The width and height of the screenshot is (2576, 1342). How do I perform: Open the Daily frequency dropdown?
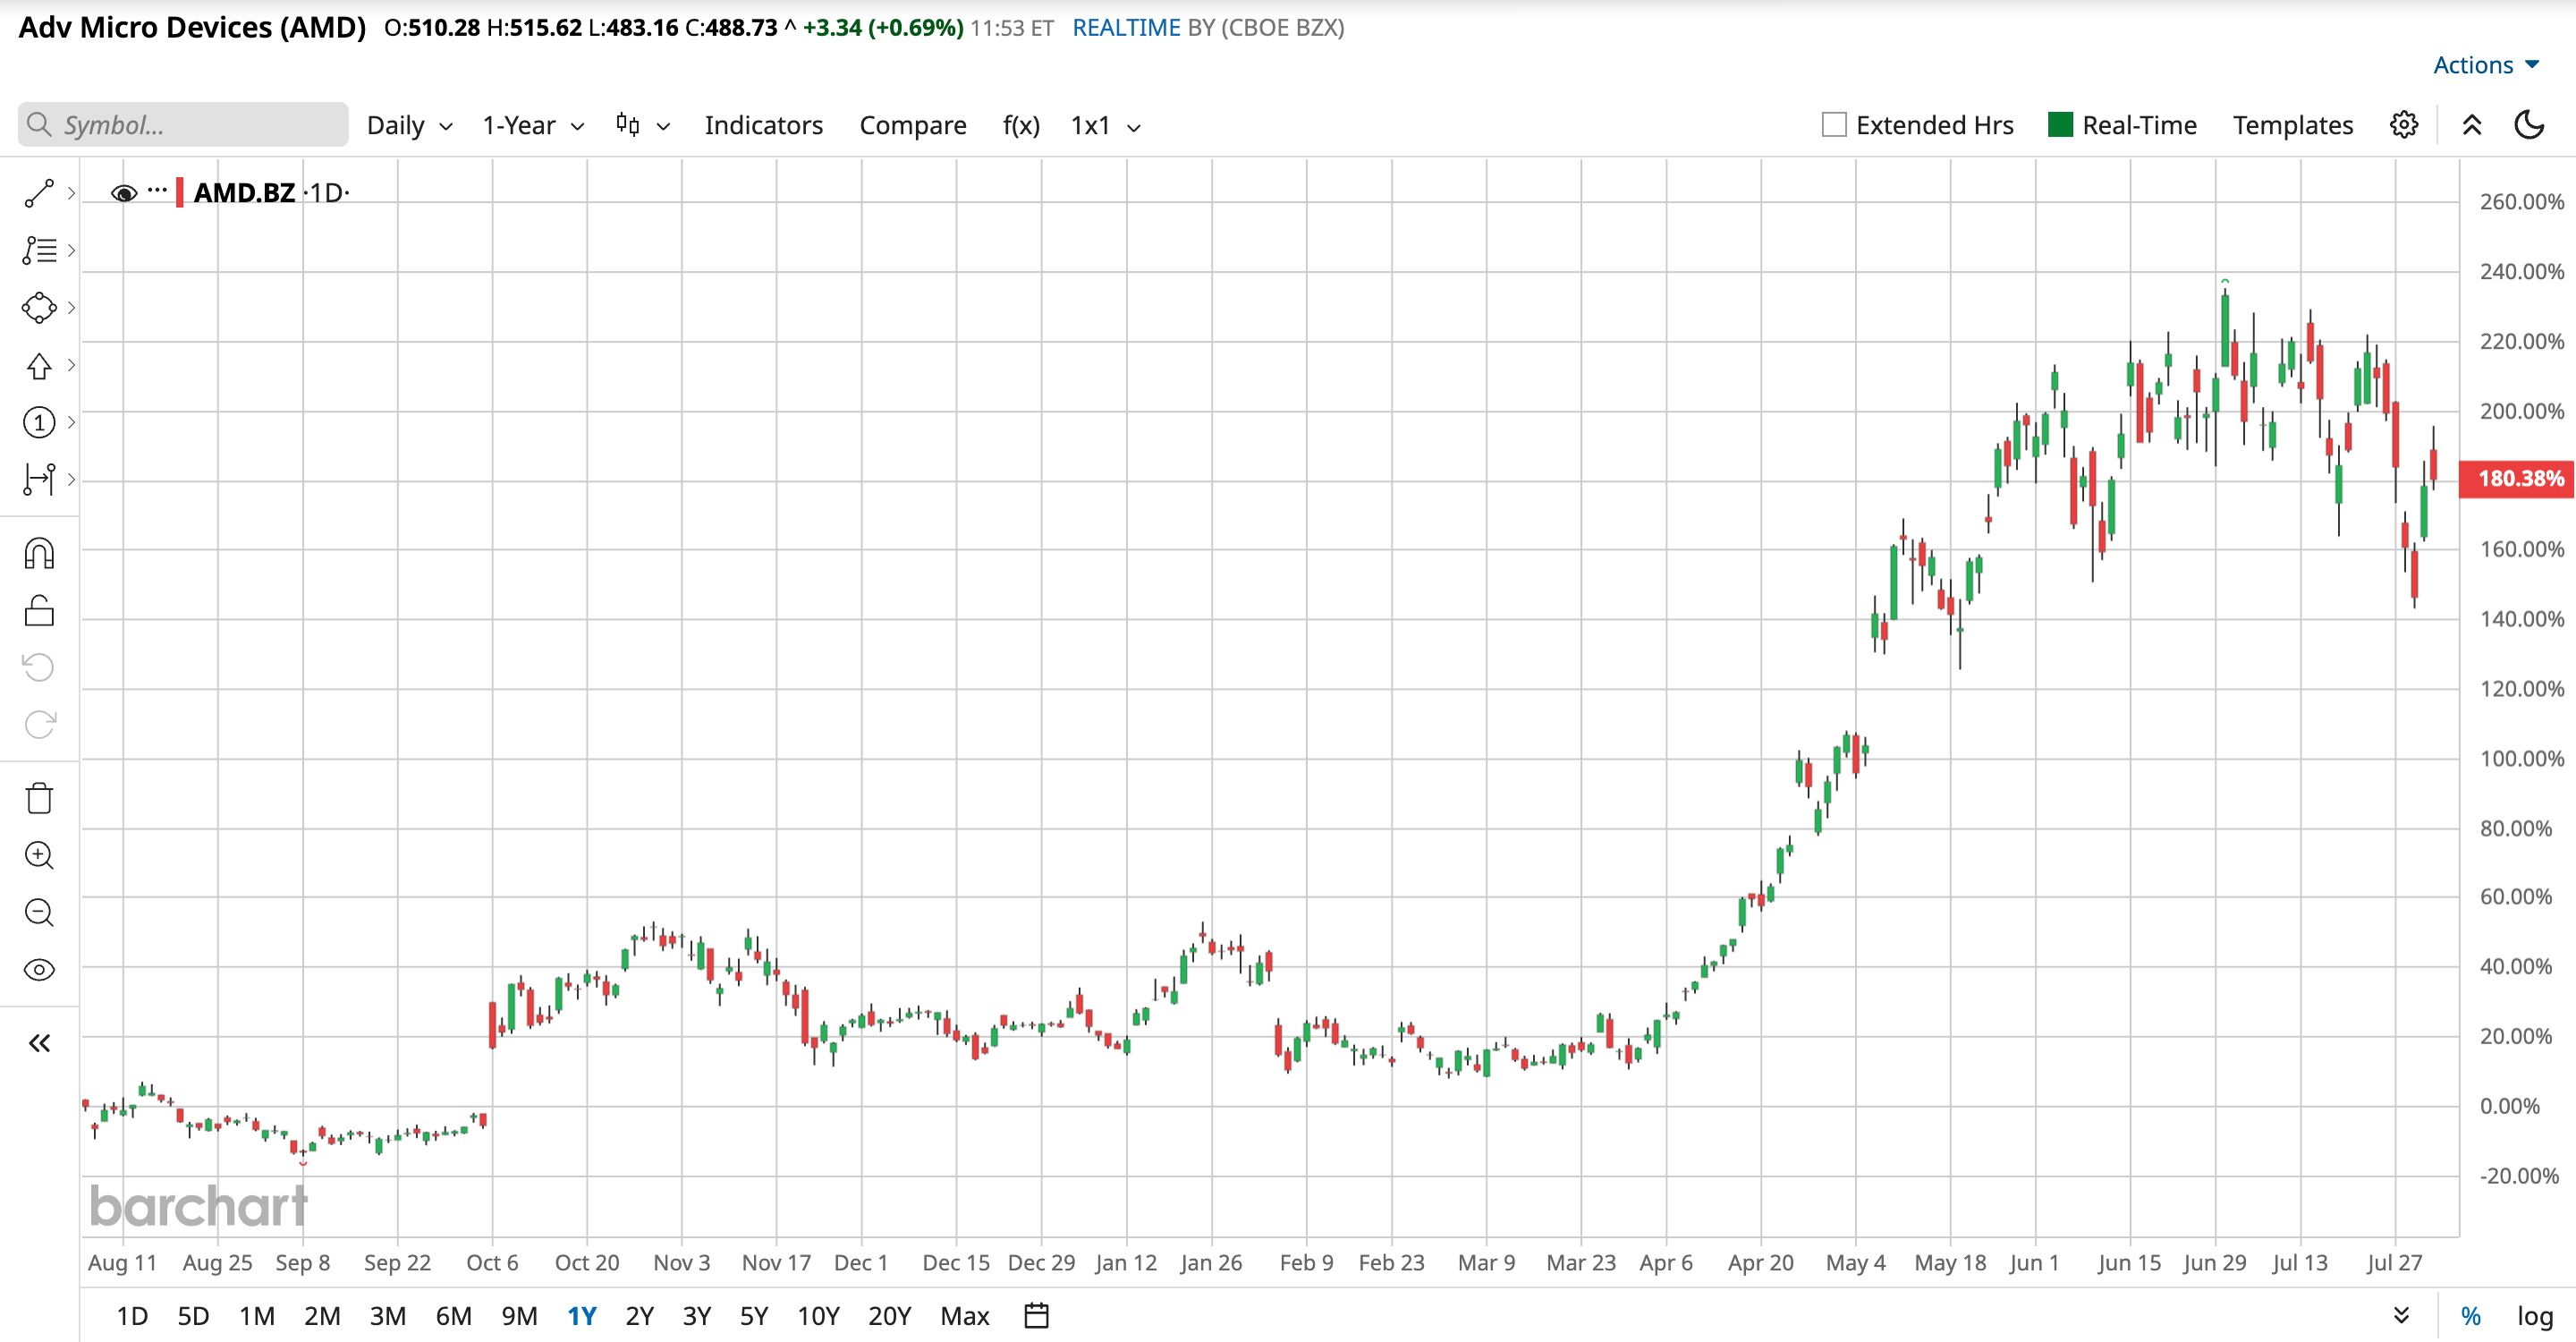tap(410, 126)
